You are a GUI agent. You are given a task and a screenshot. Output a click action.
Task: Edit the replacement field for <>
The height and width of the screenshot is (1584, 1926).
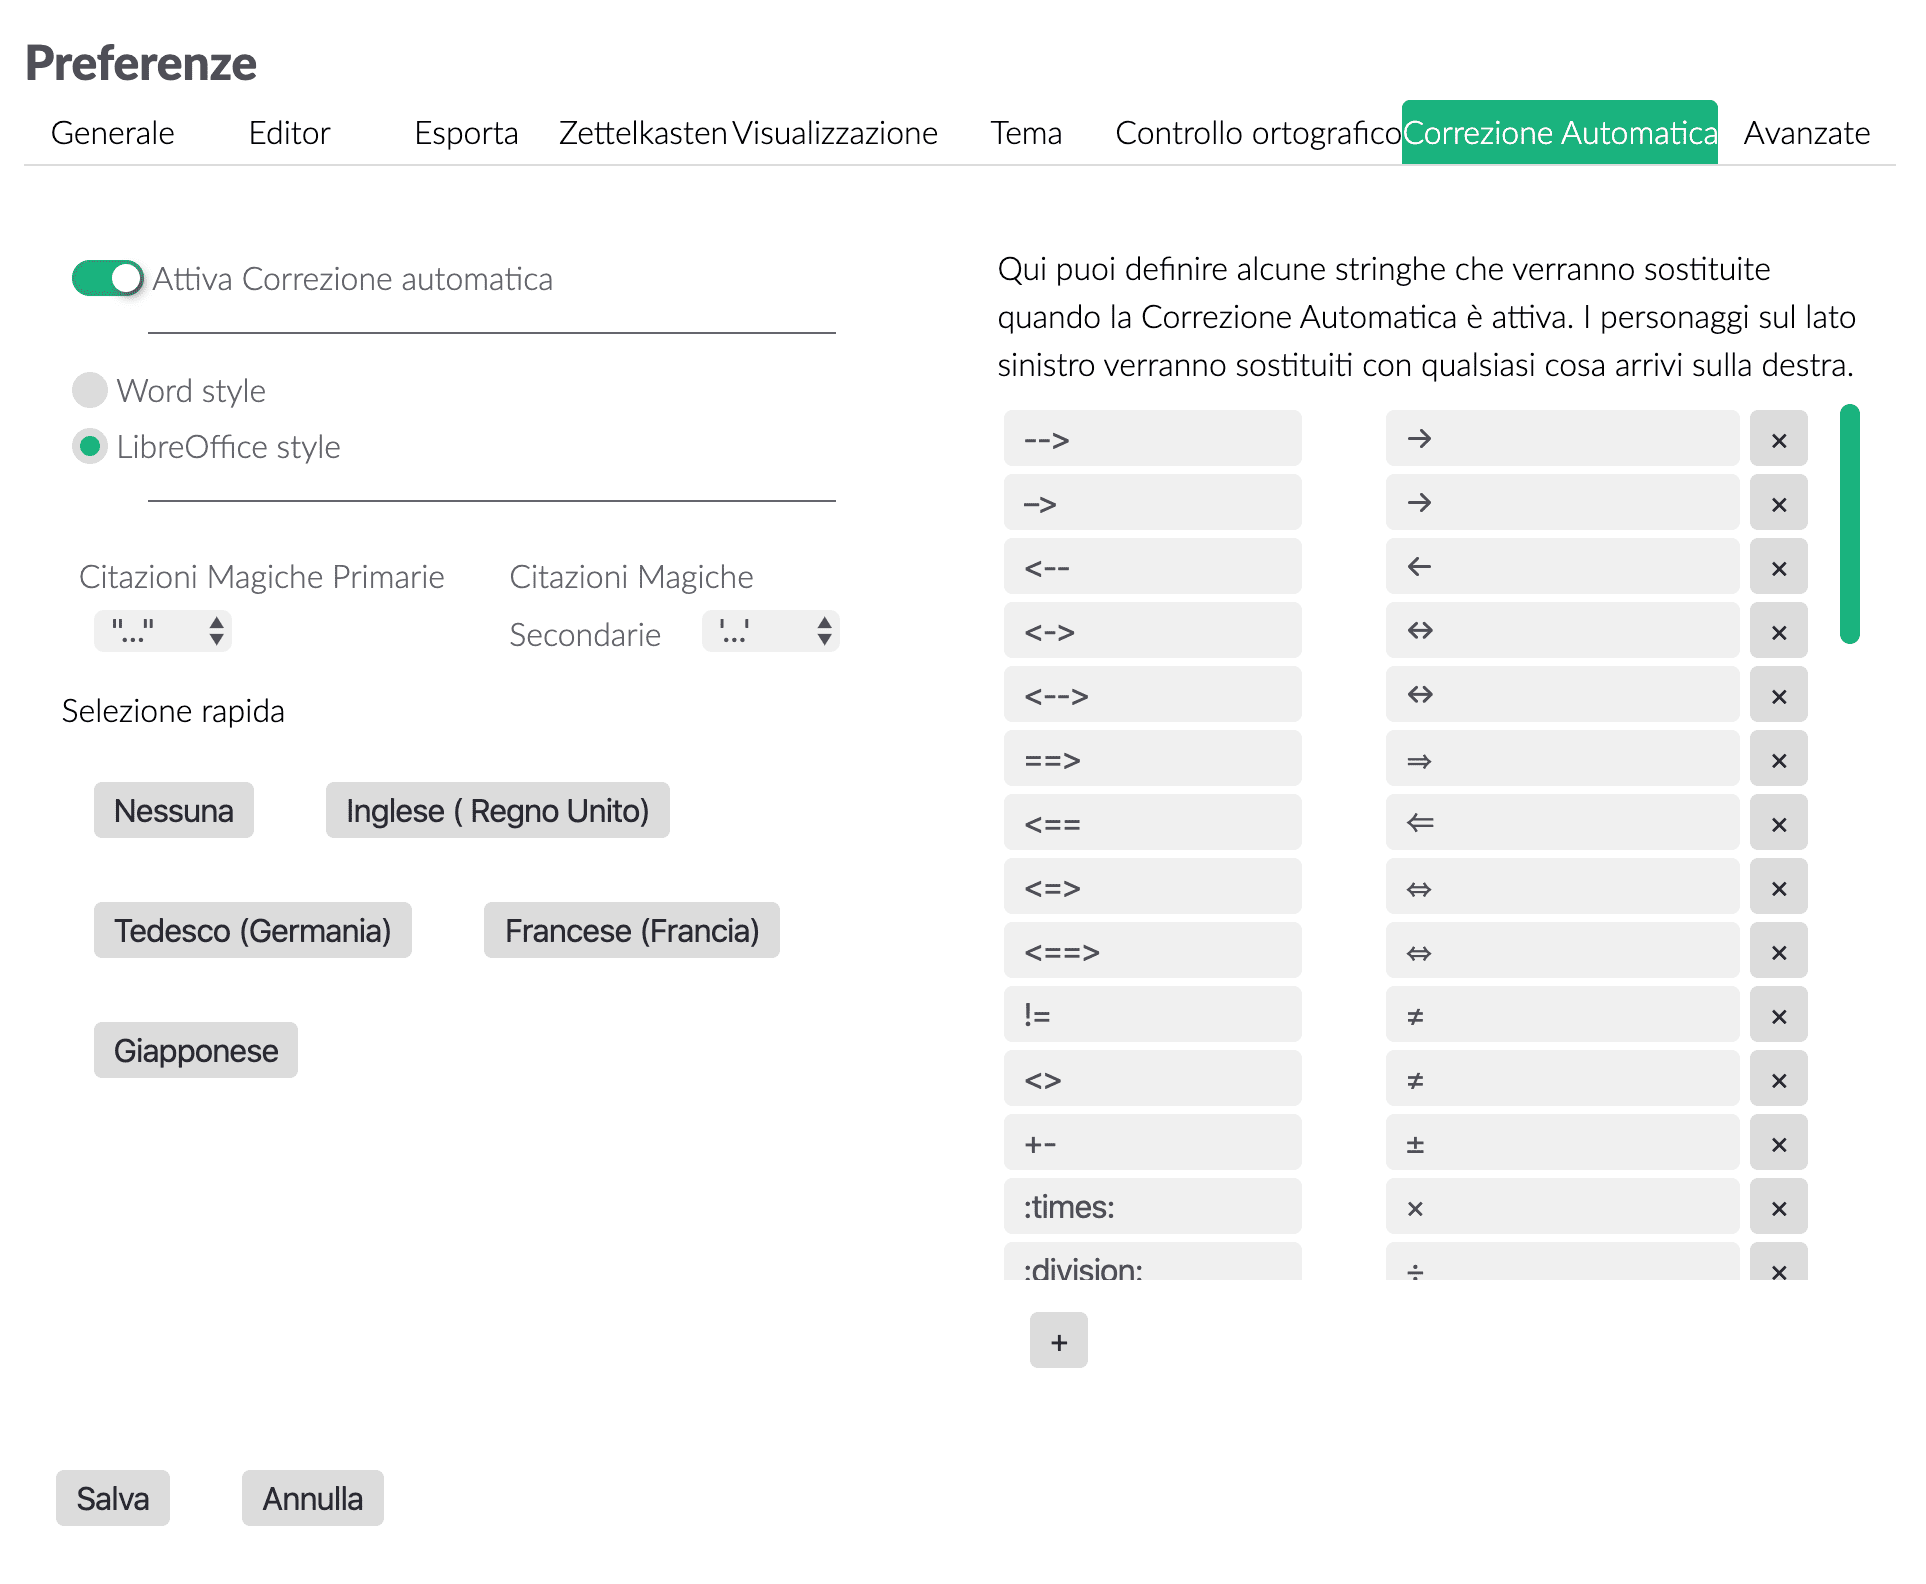[x=1562, y=1079]
